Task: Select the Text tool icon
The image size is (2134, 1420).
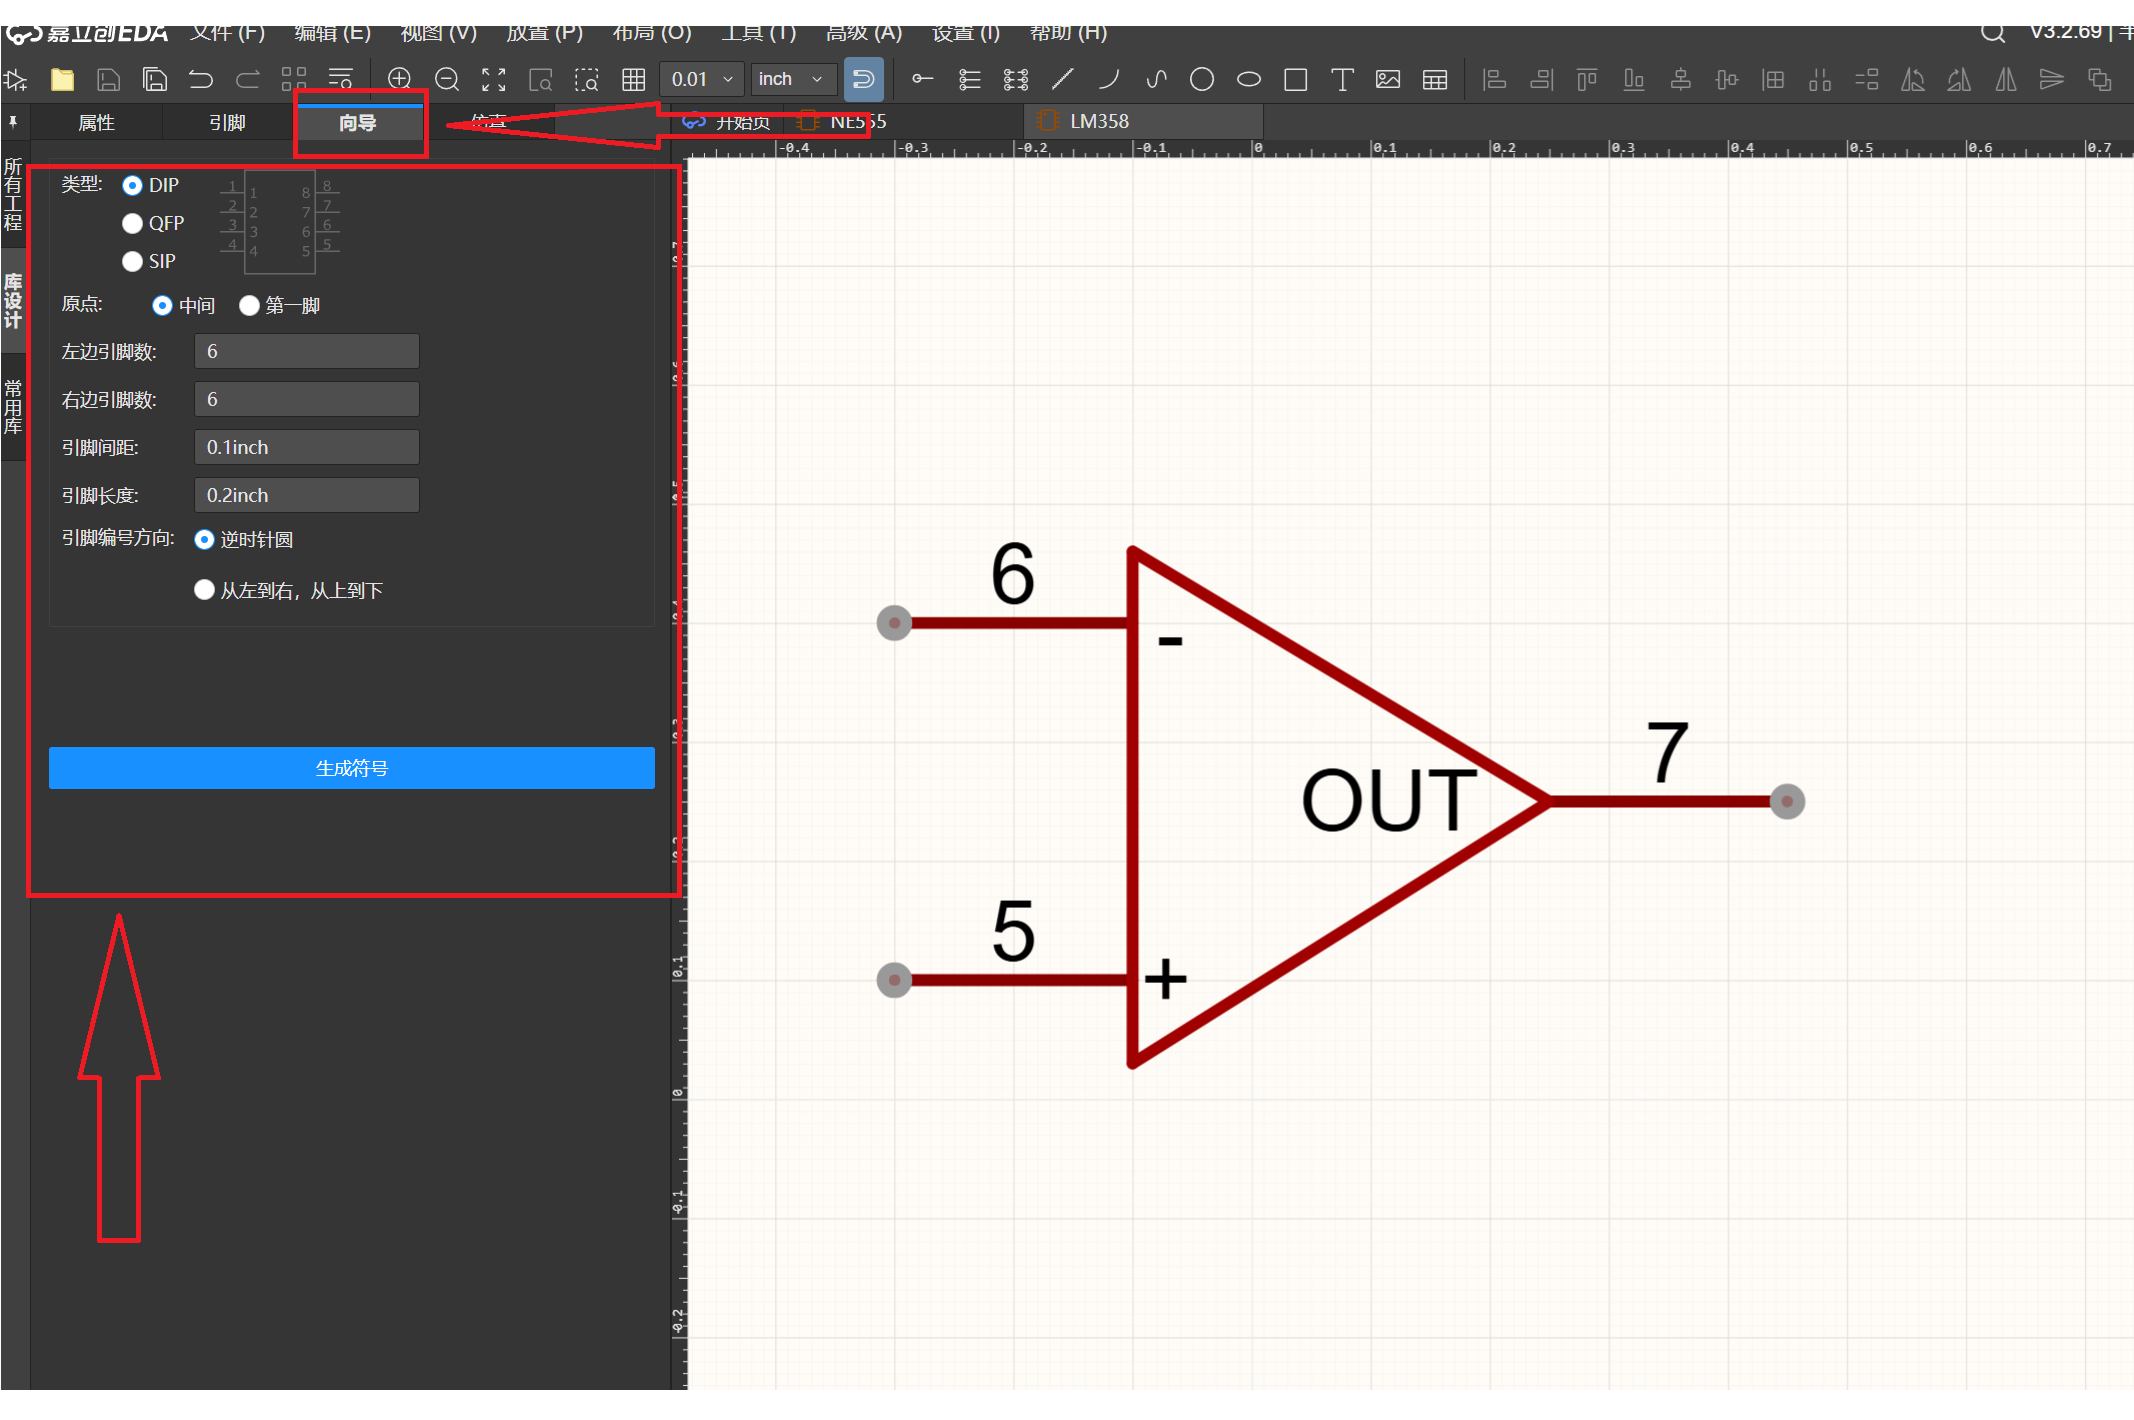Action: pos(1342,80)
